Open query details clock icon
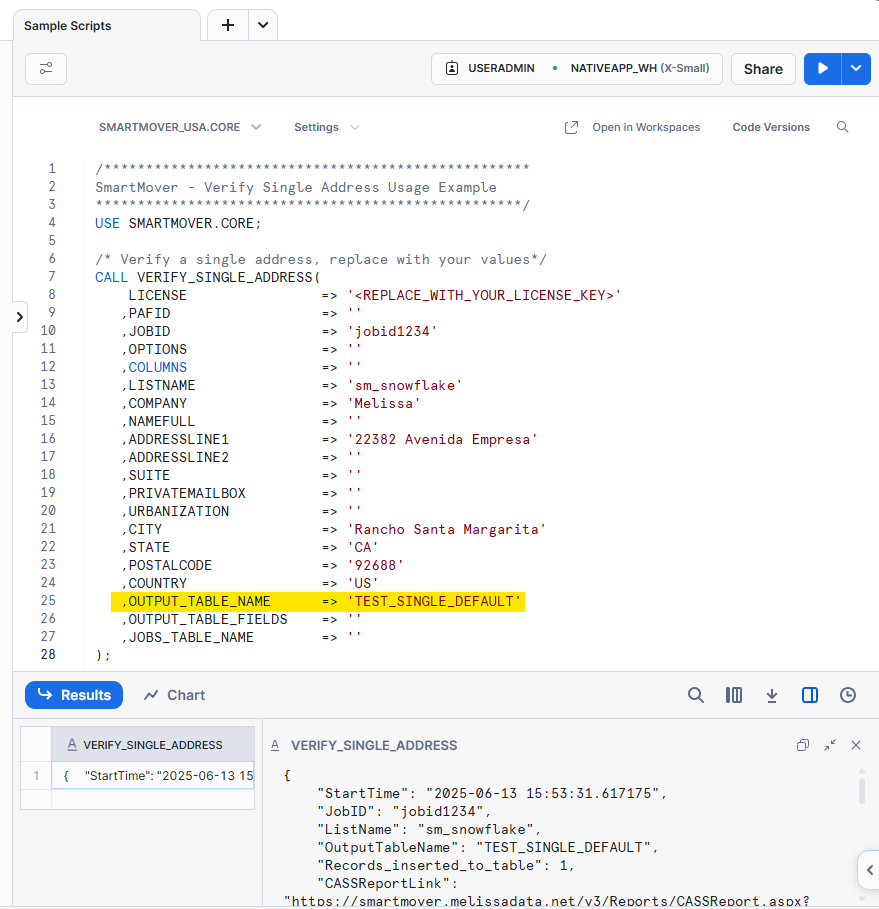The image size is (879, 909). click(x=848, y=695)
